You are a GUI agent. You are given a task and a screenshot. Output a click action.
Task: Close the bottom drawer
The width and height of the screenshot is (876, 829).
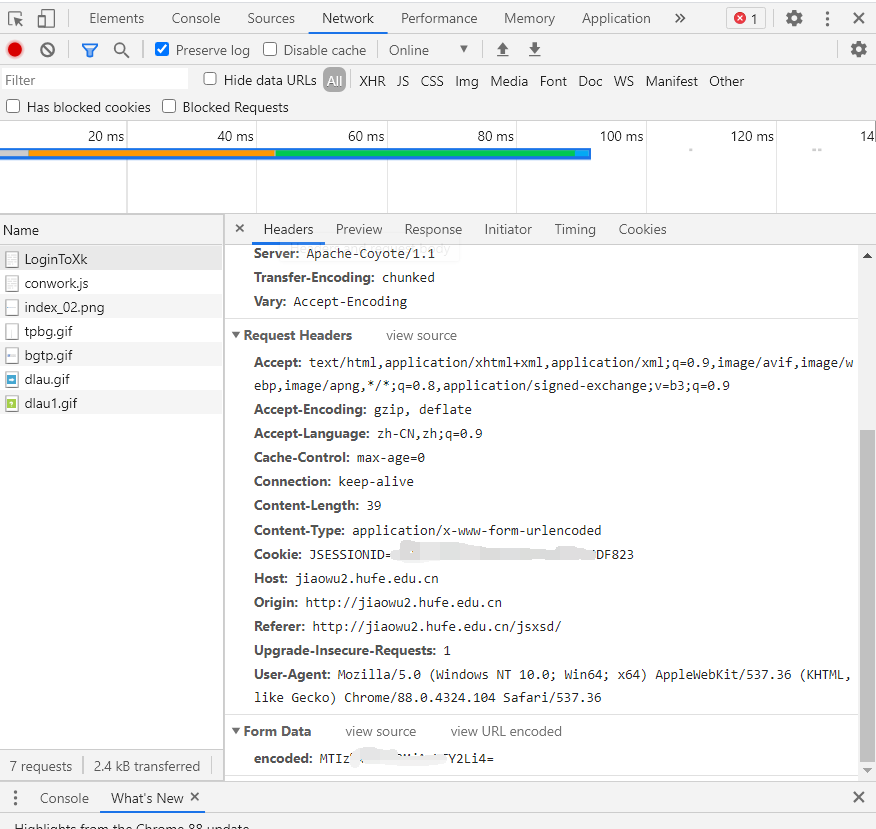point(859,797)
